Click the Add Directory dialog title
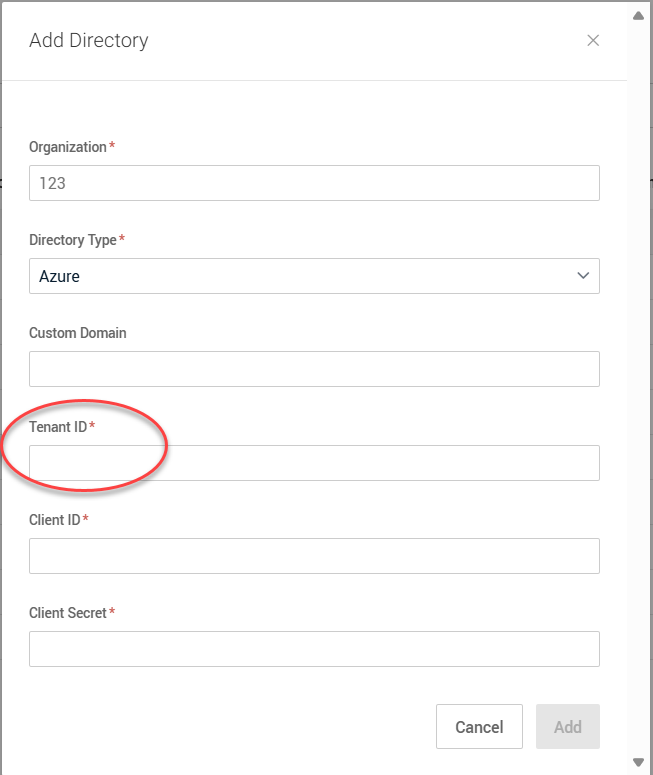 click(x=89, y=41)
